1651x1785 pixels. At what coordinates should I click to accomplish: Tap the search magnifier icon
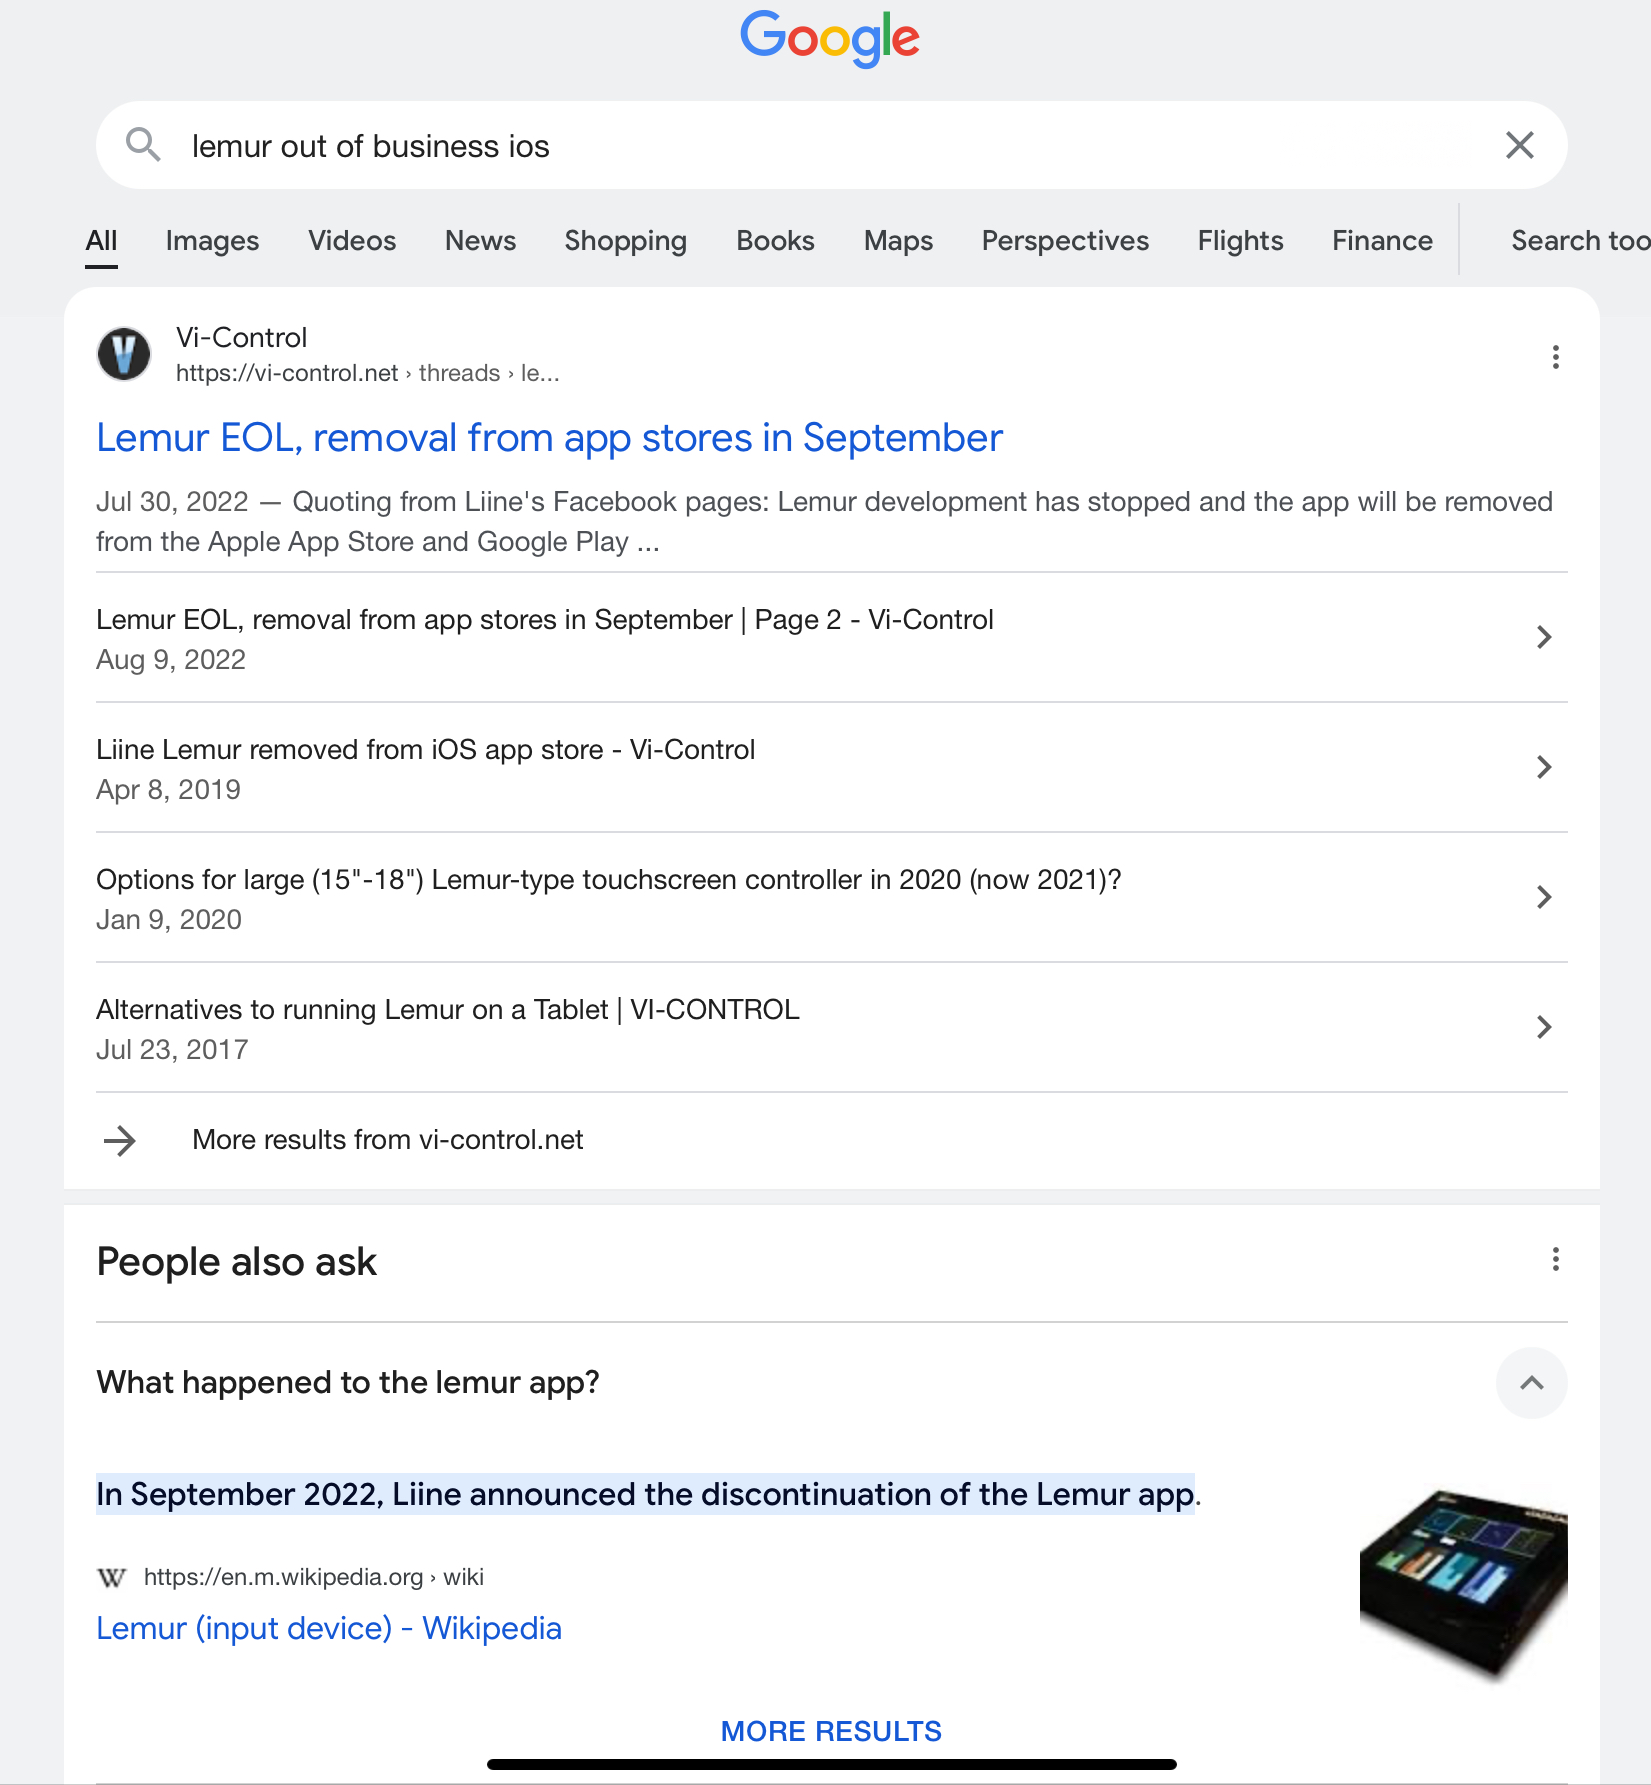click(x=143, y=145)
